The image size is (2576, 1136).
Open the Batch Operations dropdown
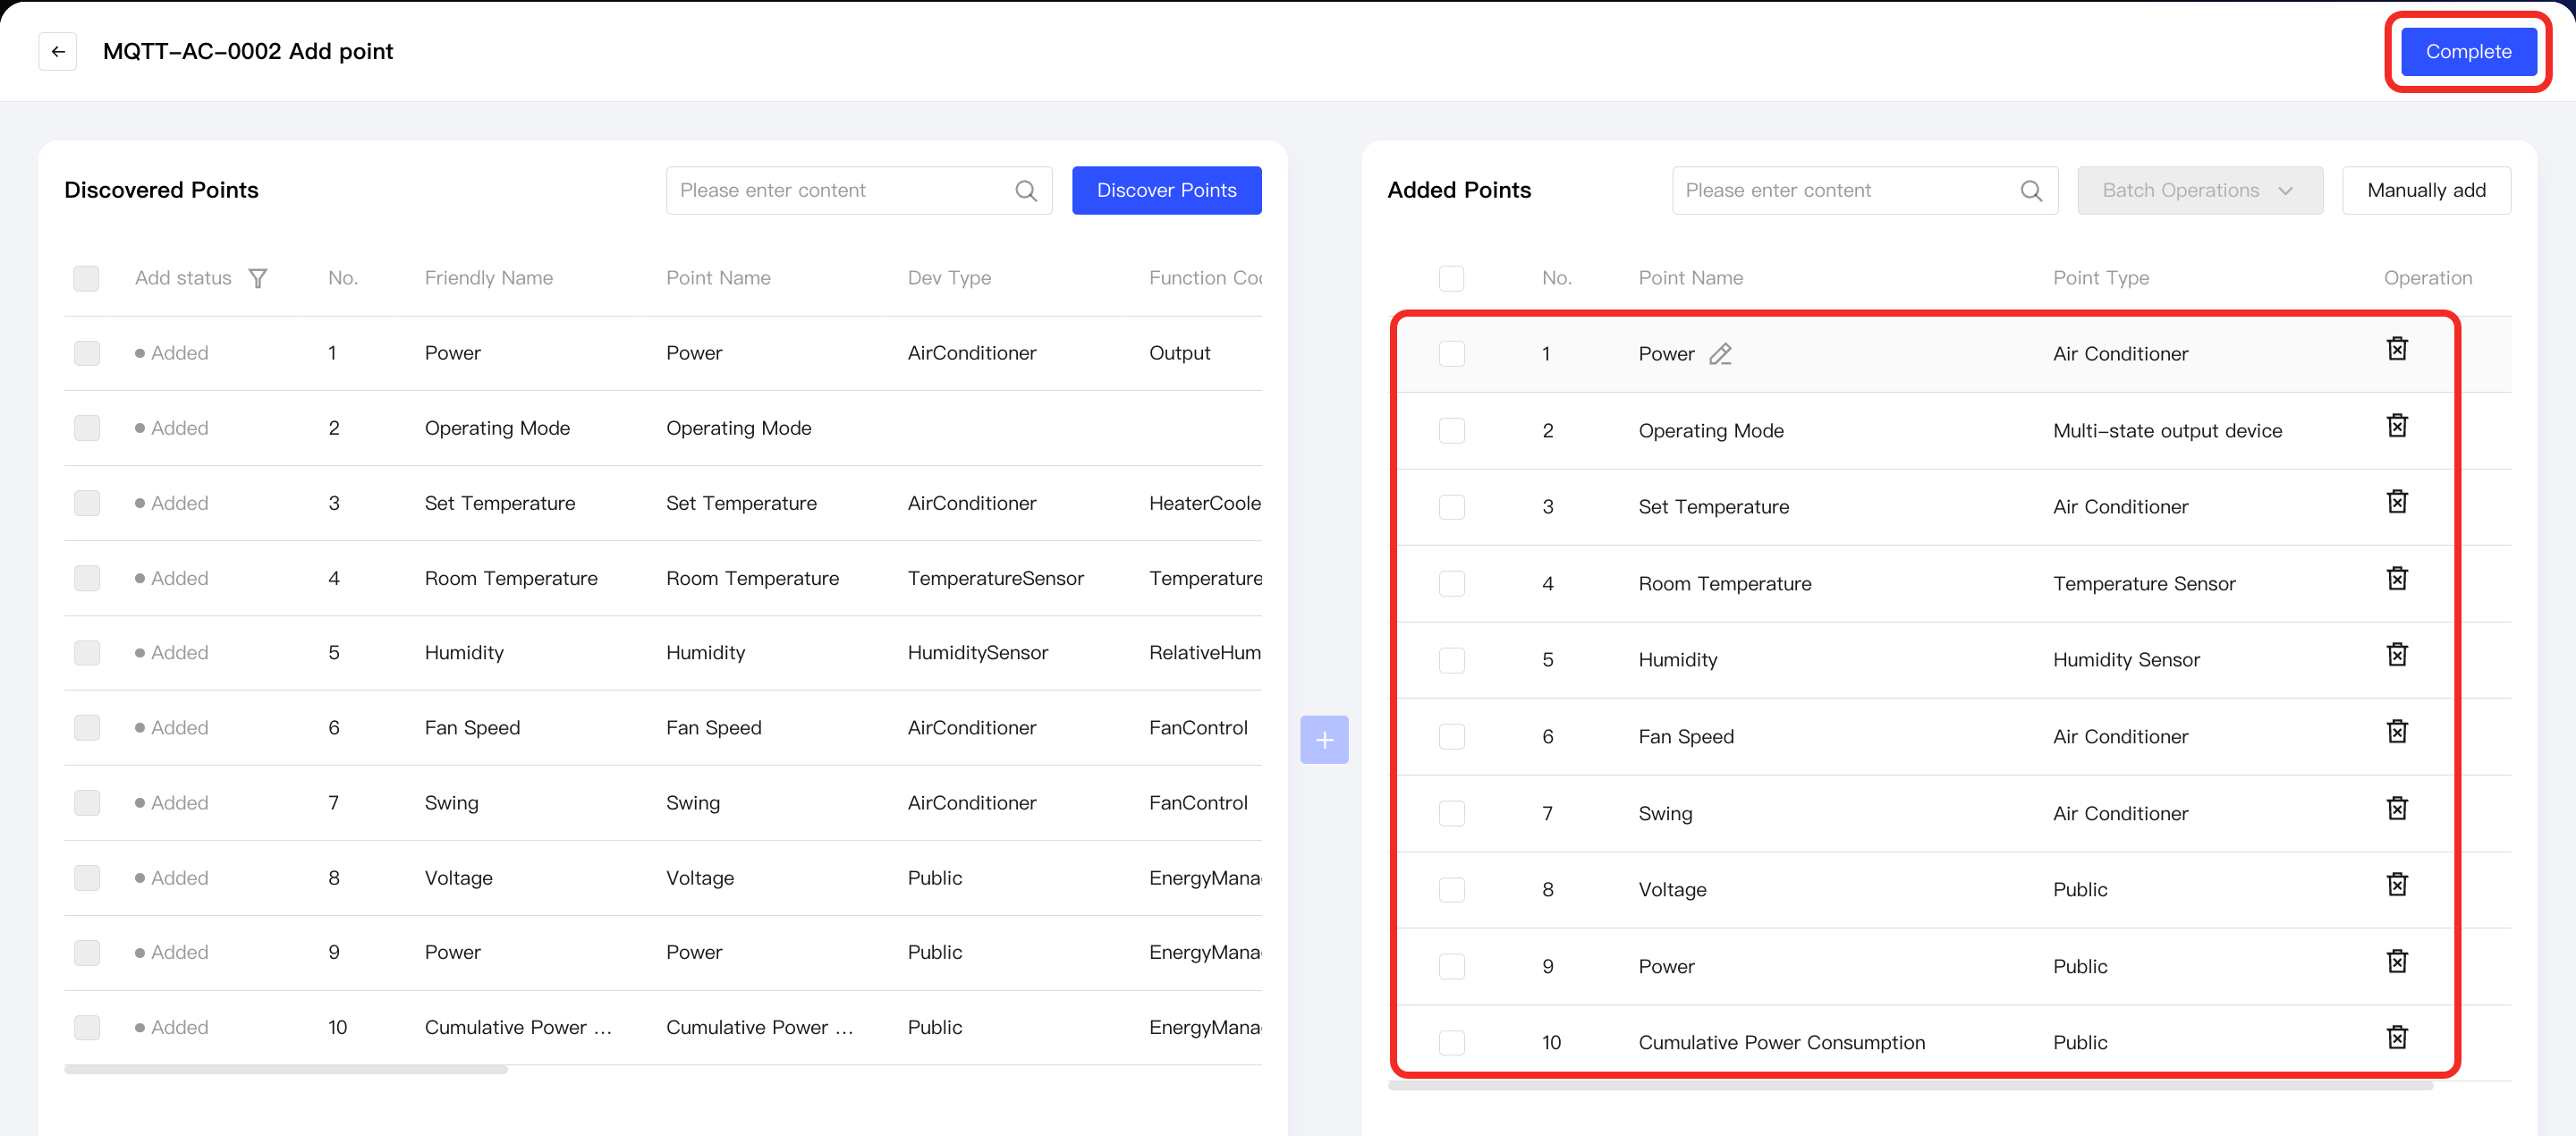coord(2200,190)
